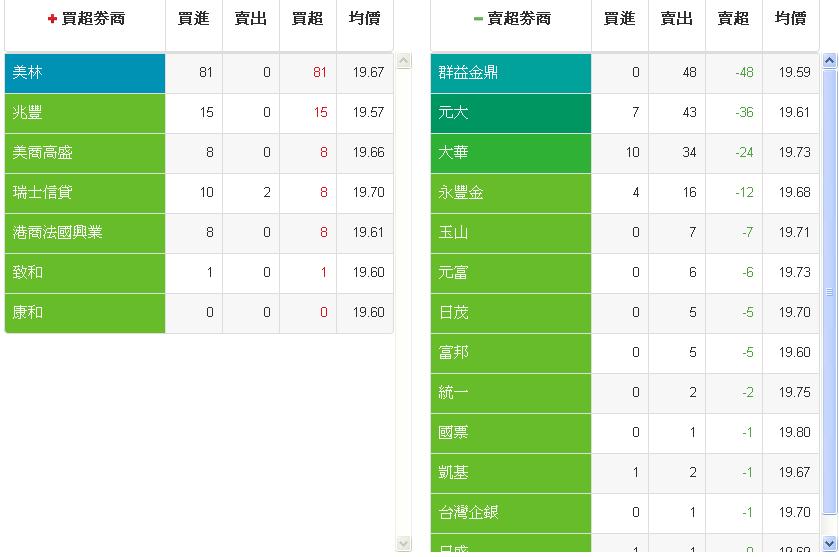Viewport: 839px width, 557px height.
Task: Select broker 港商法國興業
Action: coord(85,233)
